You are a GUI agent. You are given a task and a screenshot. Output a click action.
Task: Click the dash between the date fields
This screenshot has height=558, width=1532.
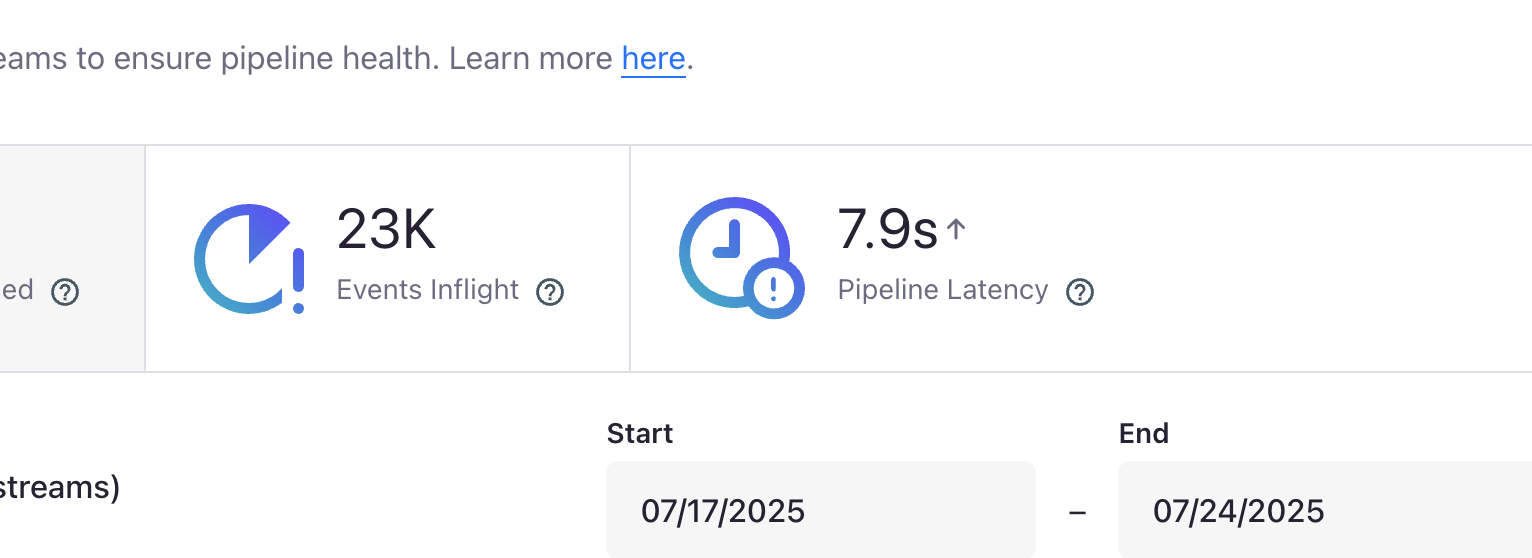tap(1077, 513)
